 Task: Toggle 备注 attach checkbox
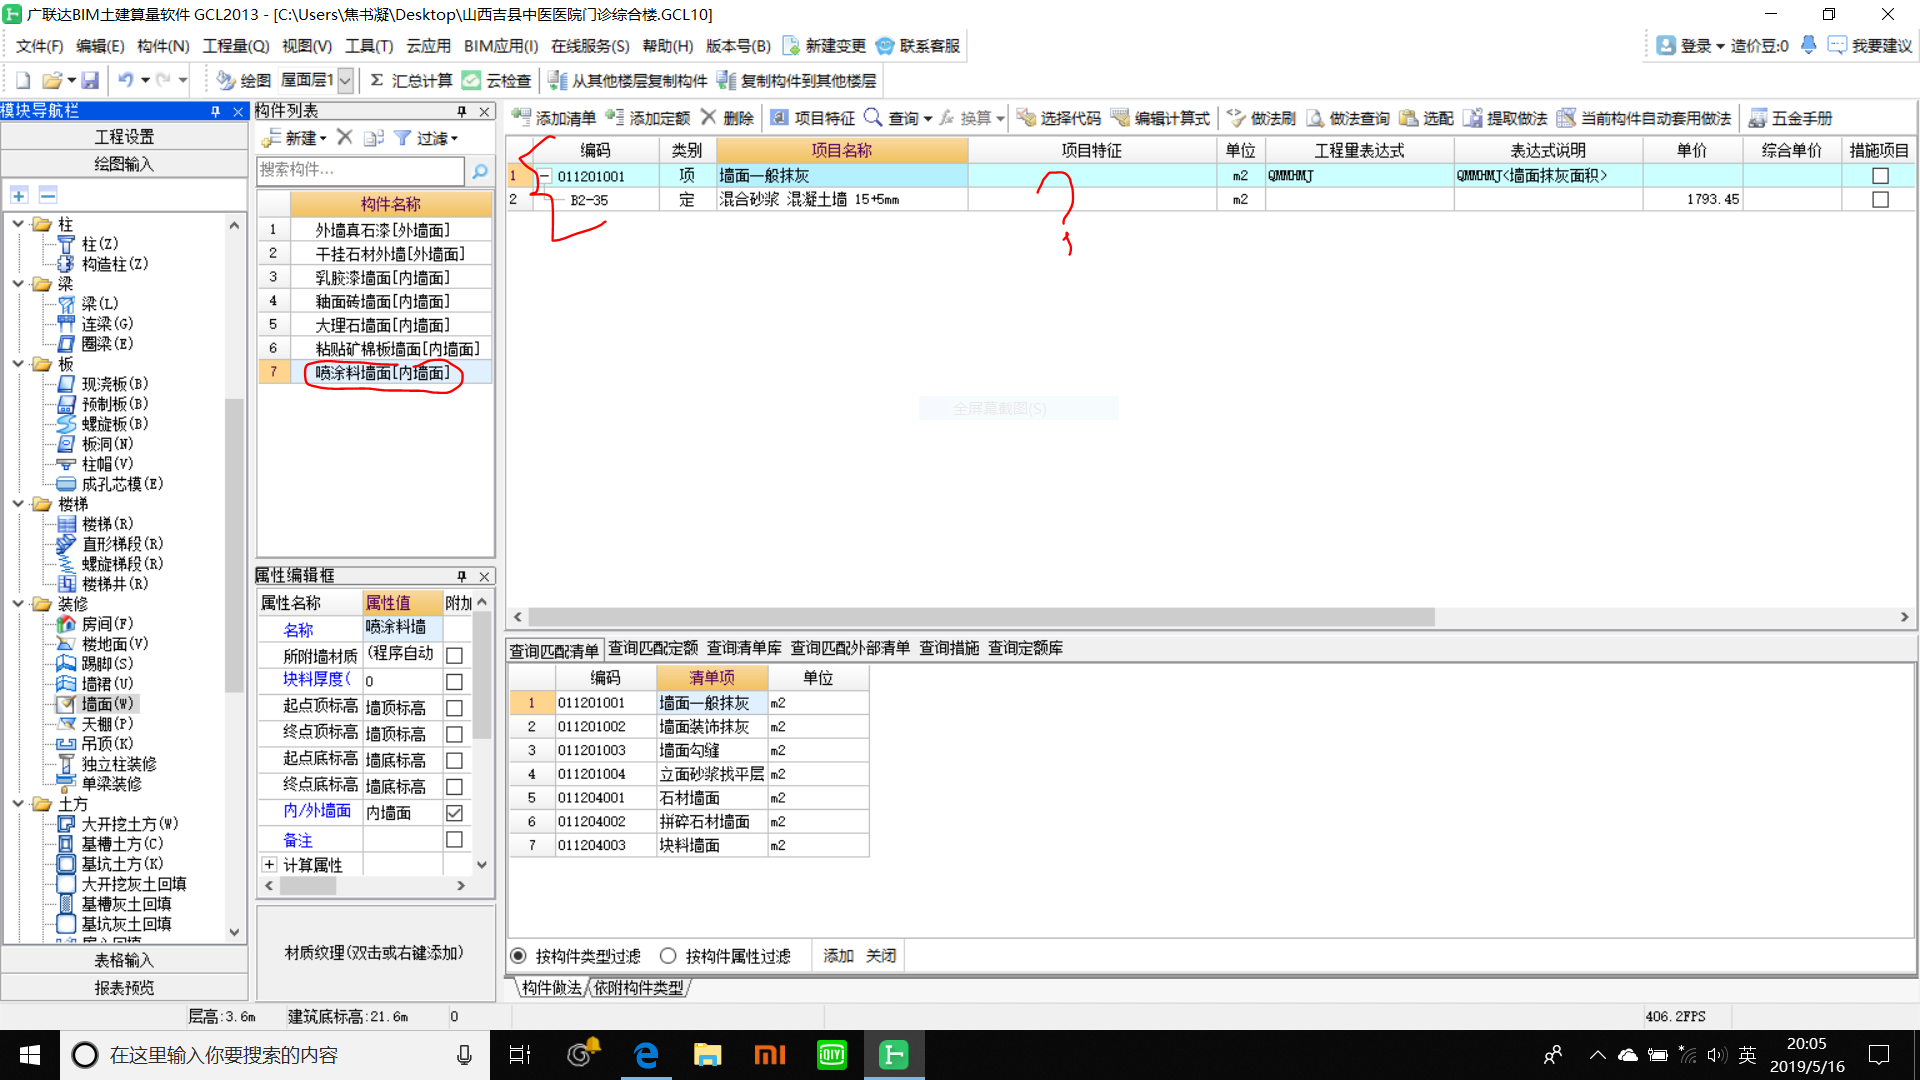click(x=454, y=840)
